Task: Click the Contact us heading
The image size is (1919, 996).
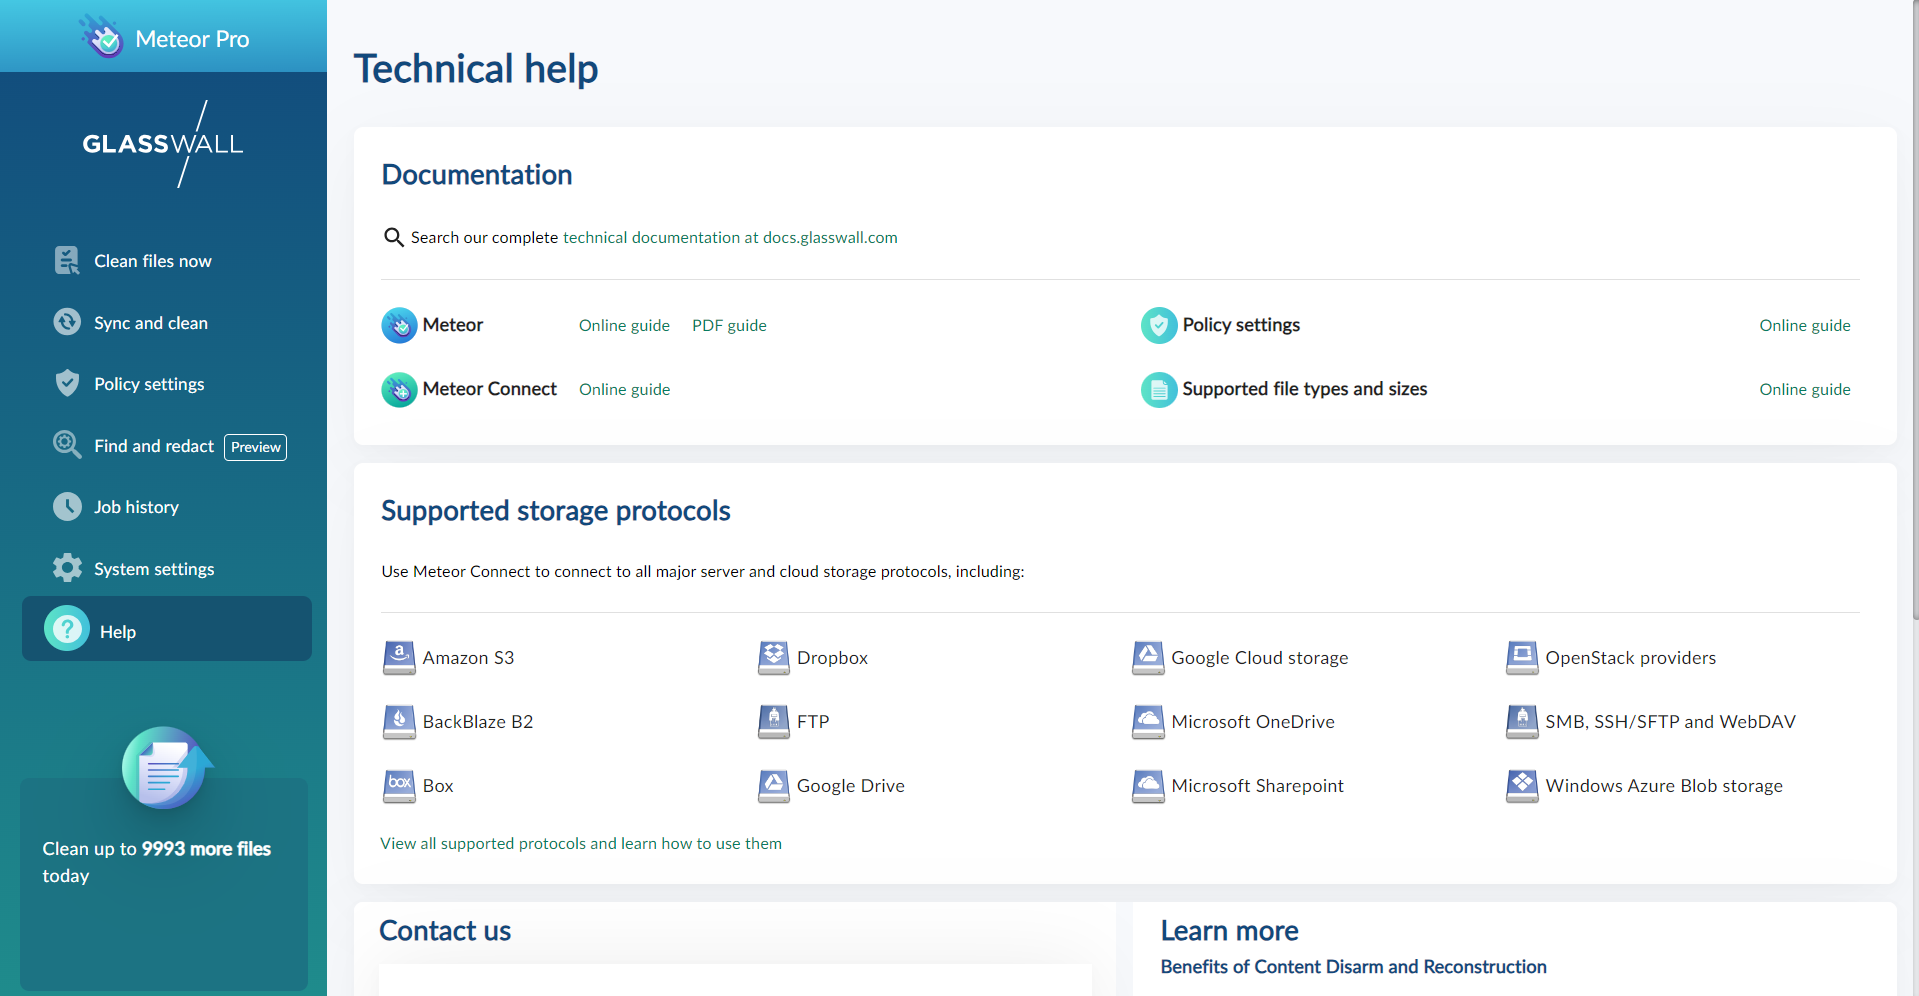Action: [x=445, y=931]
